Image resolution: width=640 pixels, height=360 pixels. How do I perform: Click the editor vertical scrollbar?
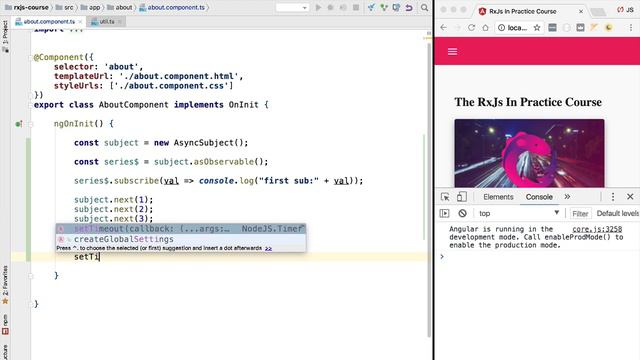[429, 190]
